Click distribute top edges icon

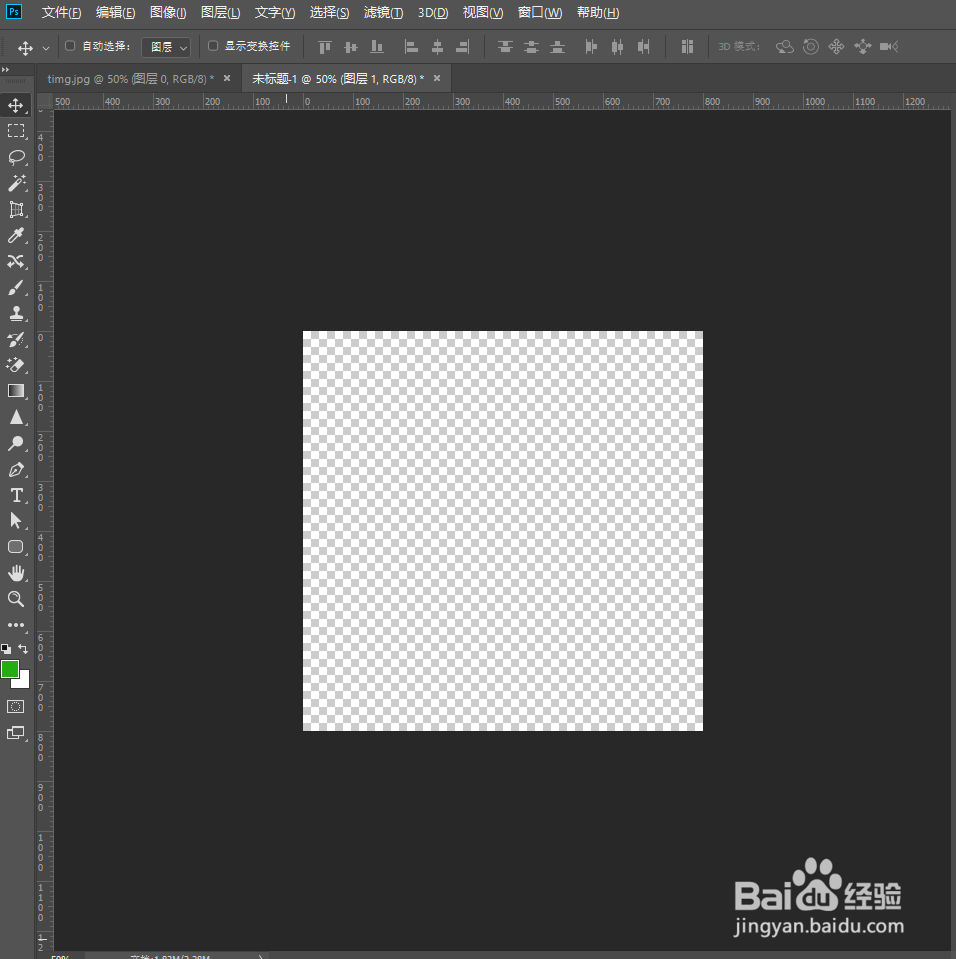[x=505, y=46]
